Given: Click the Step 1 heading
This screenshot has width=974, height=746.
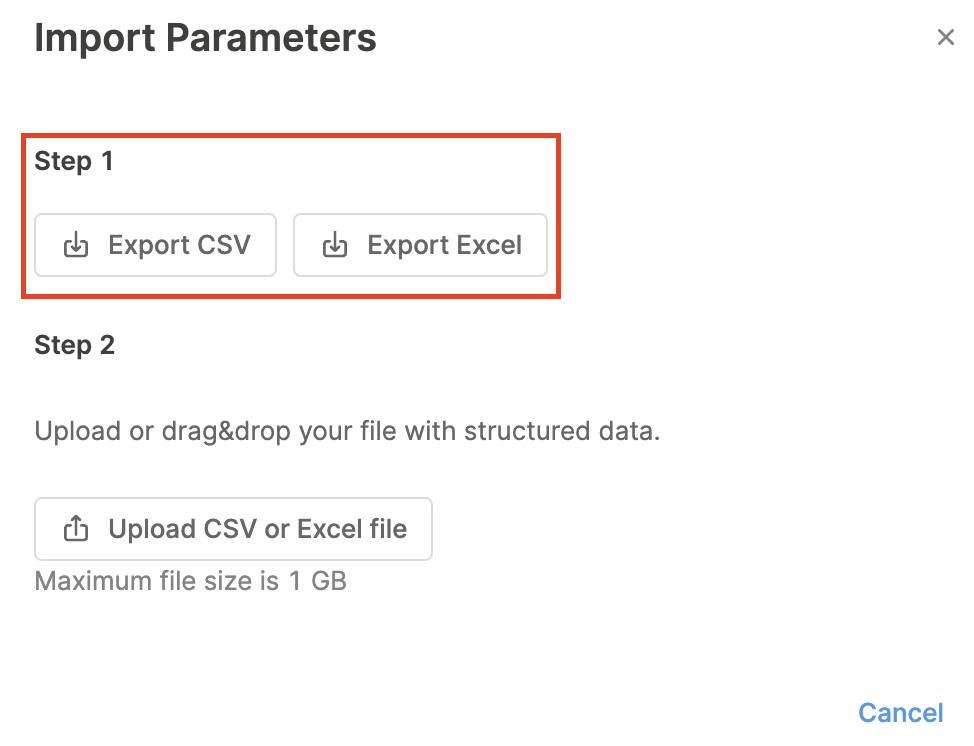Looking at the screenshot, I should coord(73,160).
